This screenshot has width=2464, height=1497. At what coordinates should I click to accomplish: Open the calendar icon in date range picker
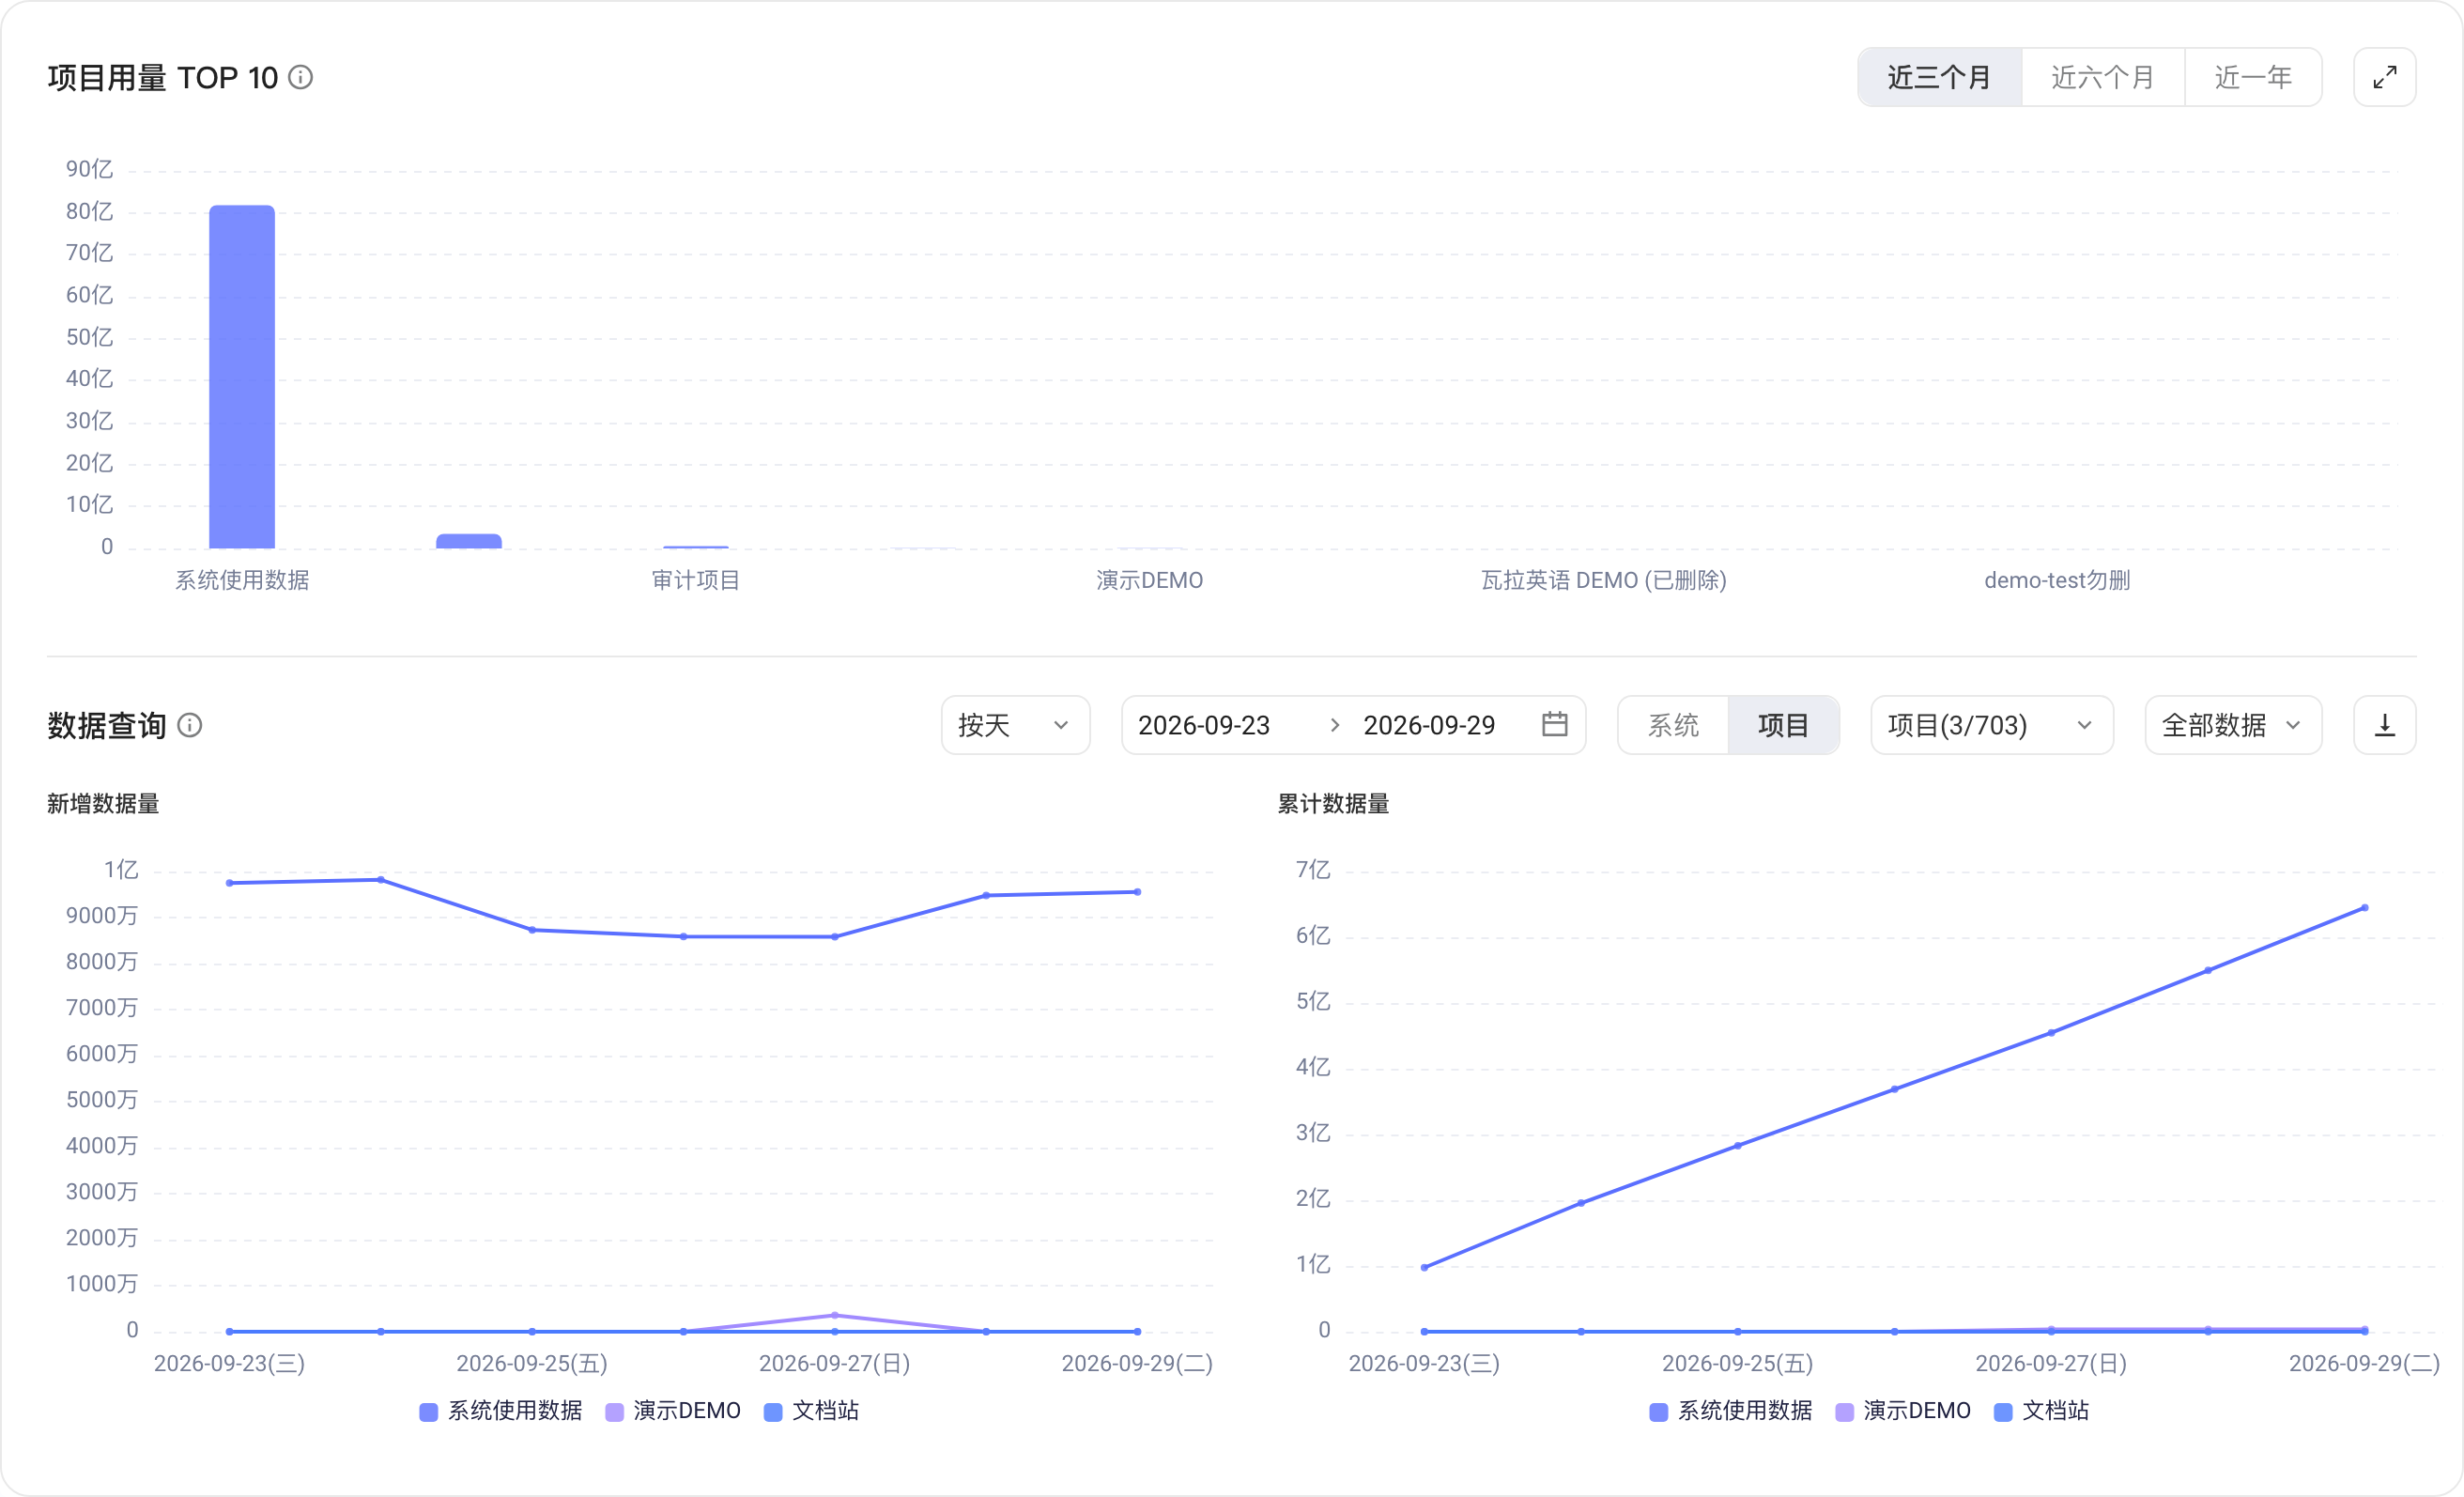[x=1554, y=724]
